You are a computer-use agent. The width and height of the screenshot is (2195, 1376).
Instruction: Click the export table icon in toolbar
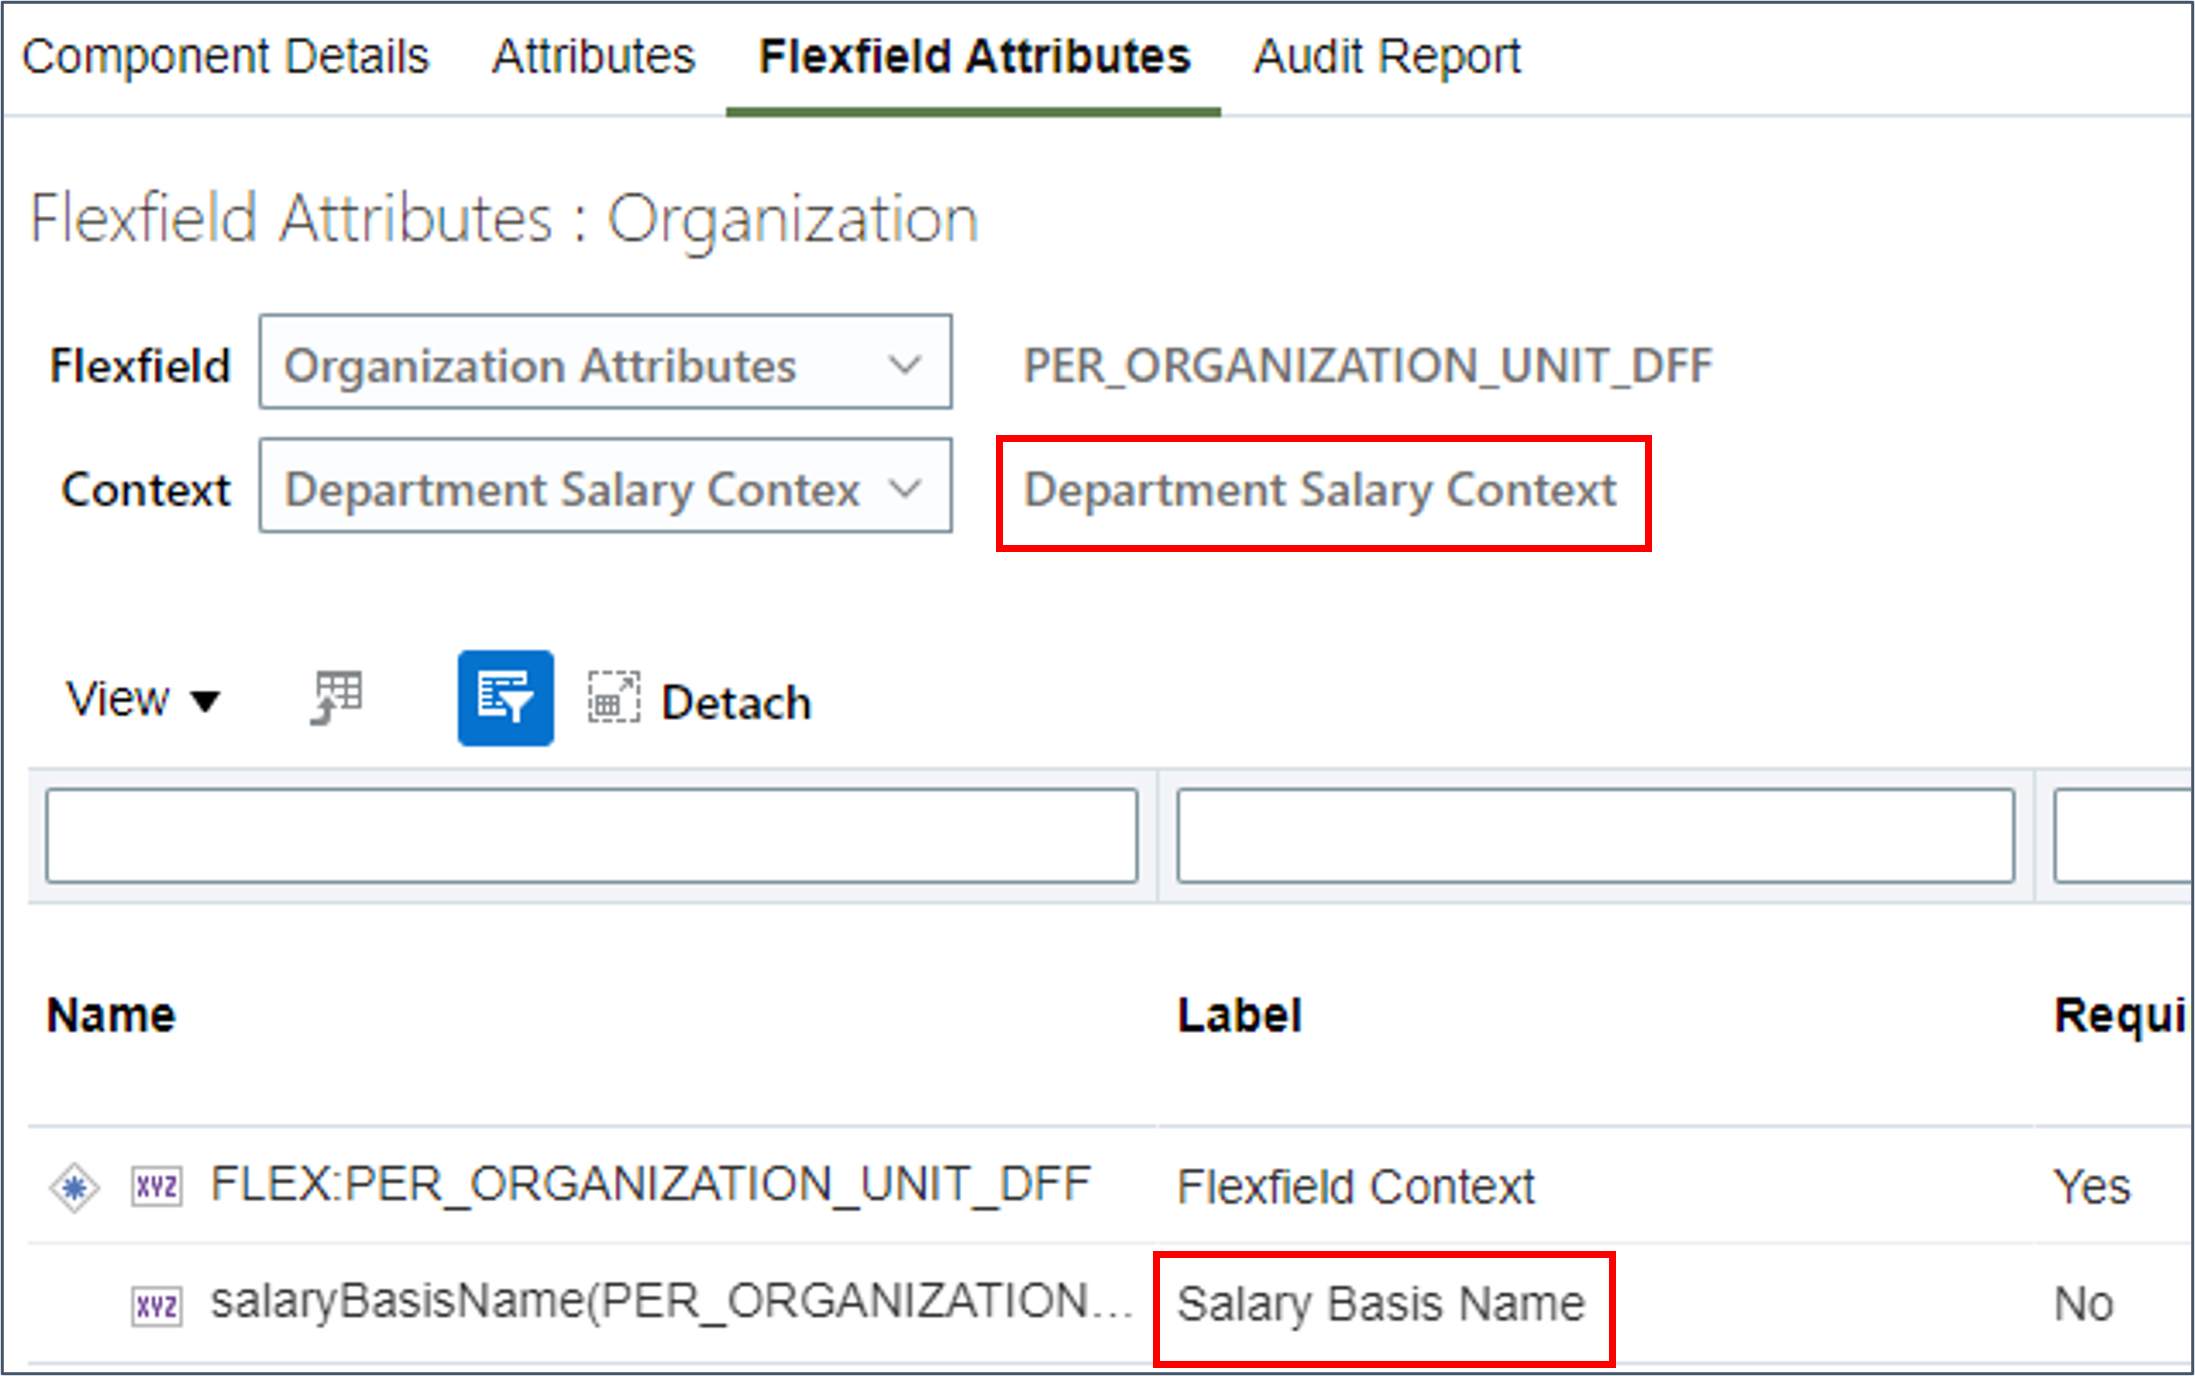[x=337, y=697]
